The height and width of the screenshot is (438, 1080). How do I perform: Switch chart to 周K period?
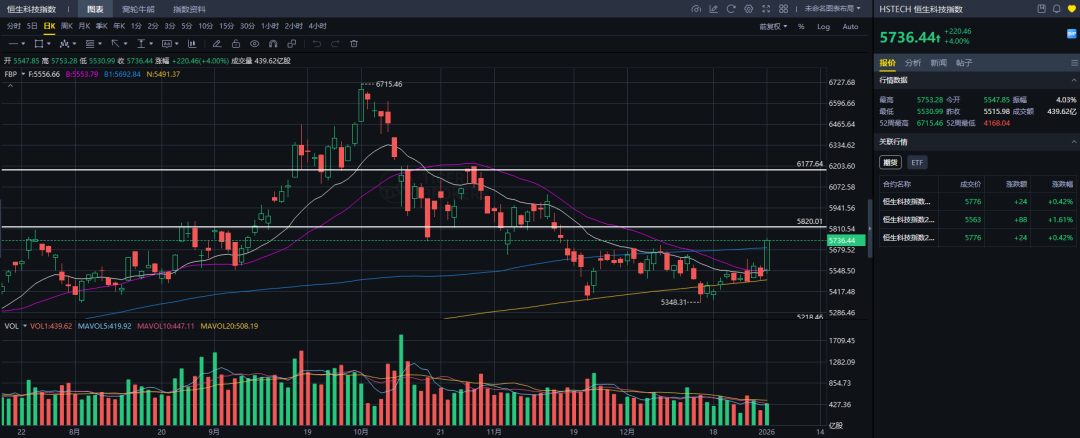[x=66, y=26]
